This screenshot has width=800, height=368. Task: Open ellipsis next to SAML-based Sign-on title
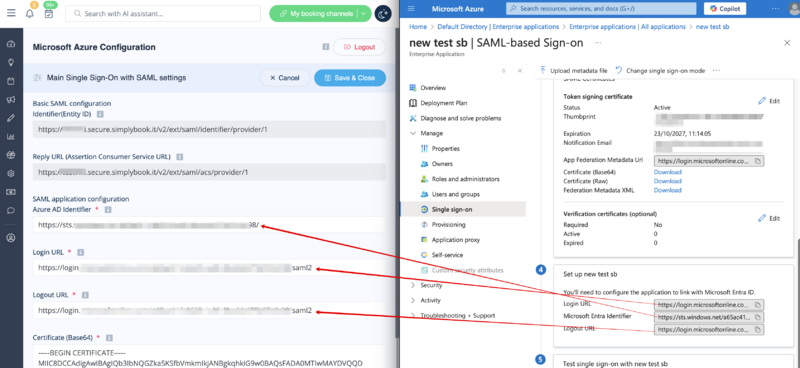[598, 42]
